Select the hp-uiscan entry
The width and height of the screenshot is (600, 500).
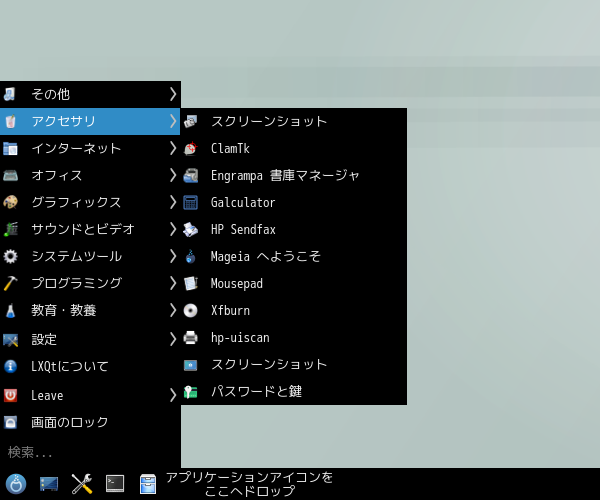coord(294,337)
